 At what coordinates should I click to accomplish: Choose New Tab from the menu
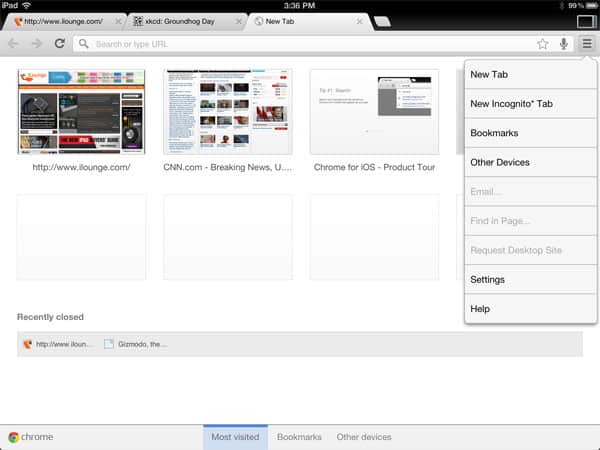point(531,75)
